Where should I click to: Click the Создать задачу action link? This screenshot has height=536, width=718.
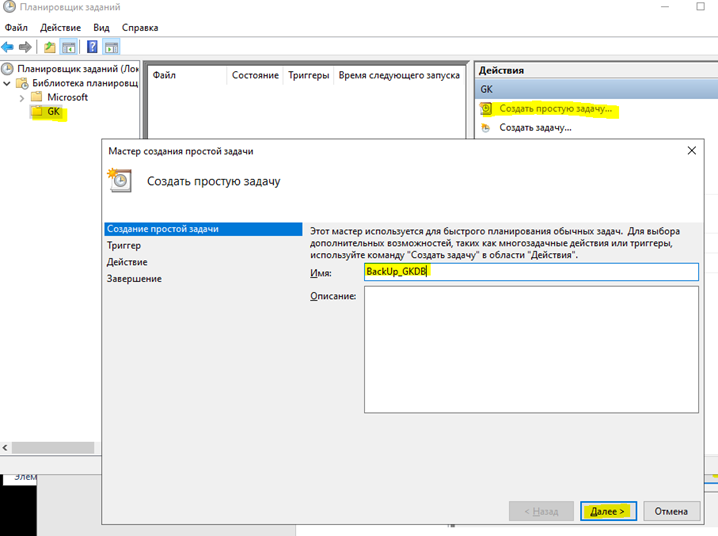click(x=535, y=128)
